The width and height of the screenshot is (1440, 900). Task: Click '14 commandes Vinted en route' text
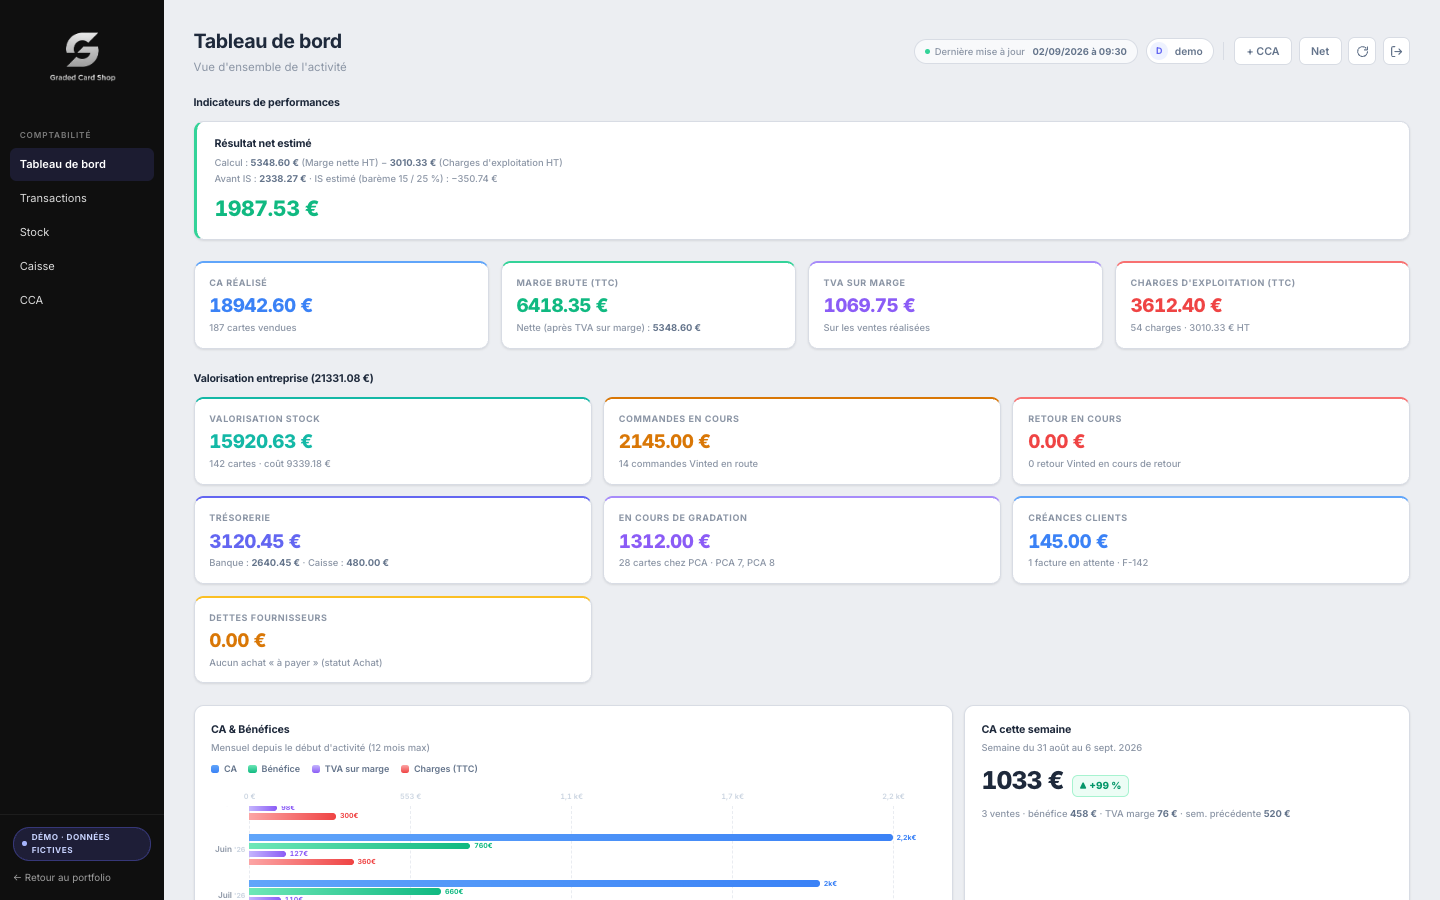[688, 464]
